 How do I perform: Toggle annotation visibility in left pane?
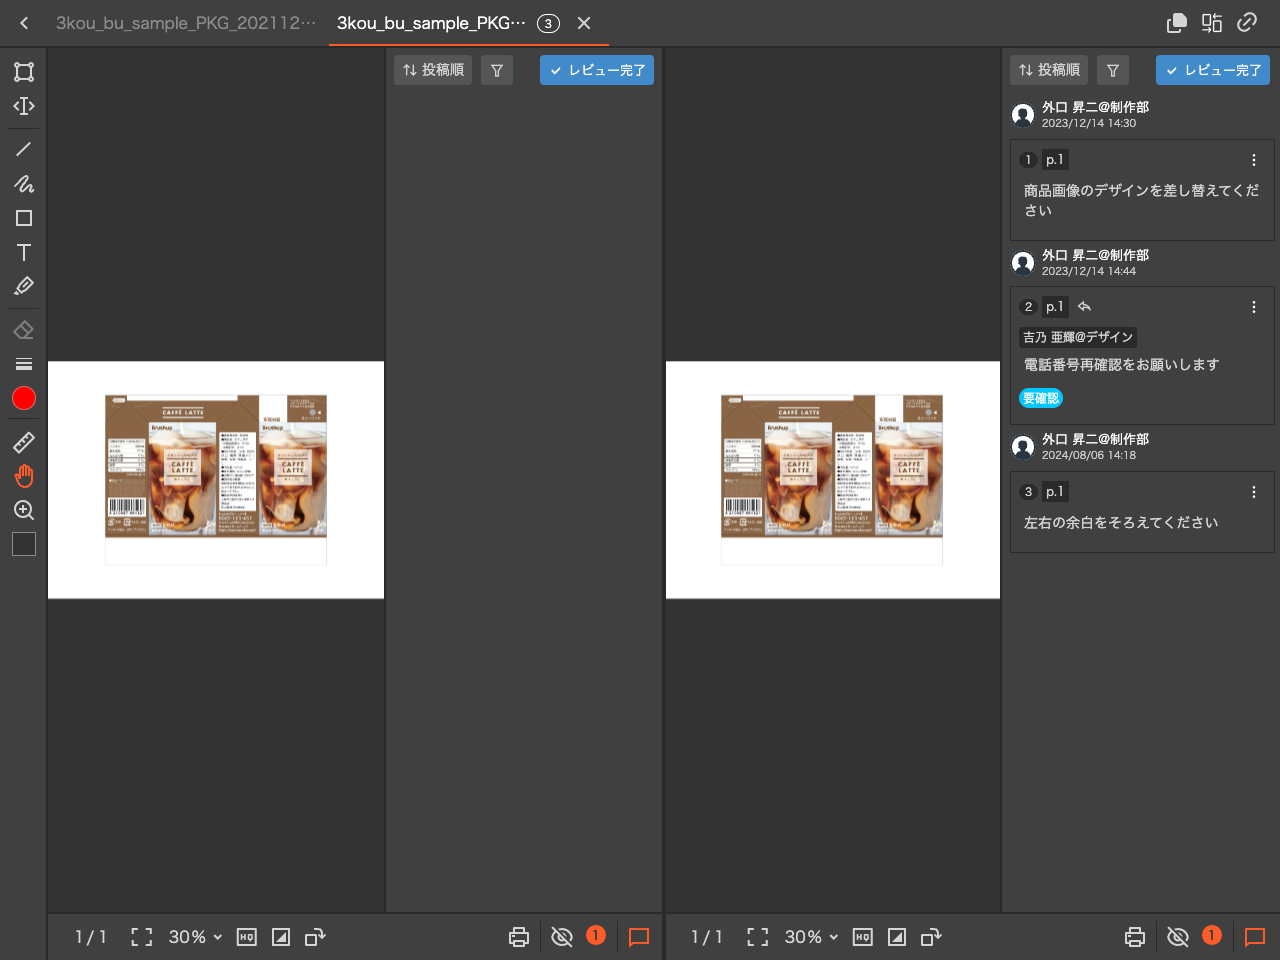tap(562, 937)
